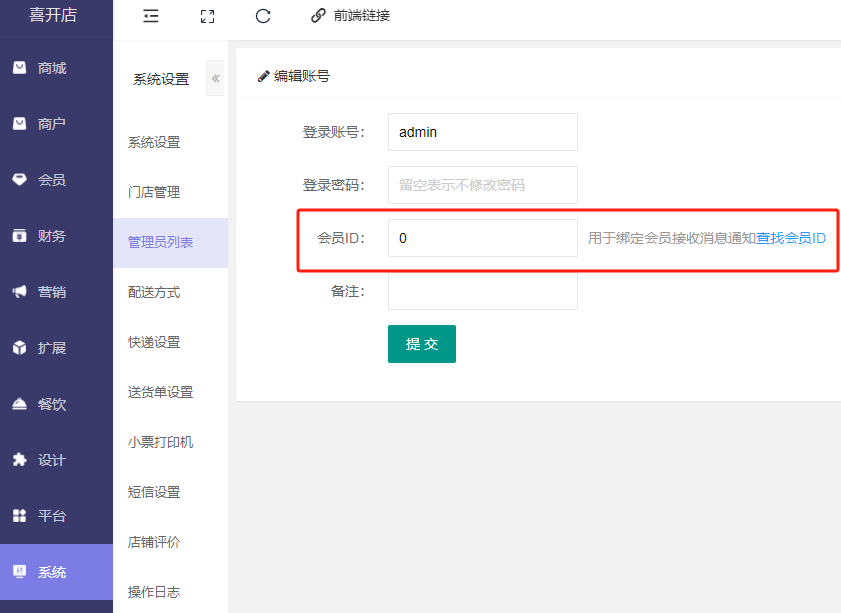Viewport: 841px width, 613px height.
Task: Click the 登录密码 field label
Action: coord(334,185)
